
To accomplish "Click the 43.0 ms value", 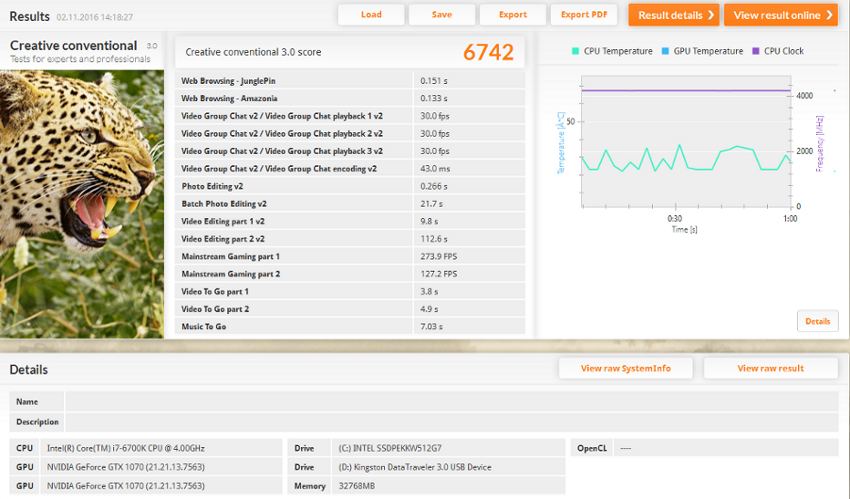I will click(435, 169).
